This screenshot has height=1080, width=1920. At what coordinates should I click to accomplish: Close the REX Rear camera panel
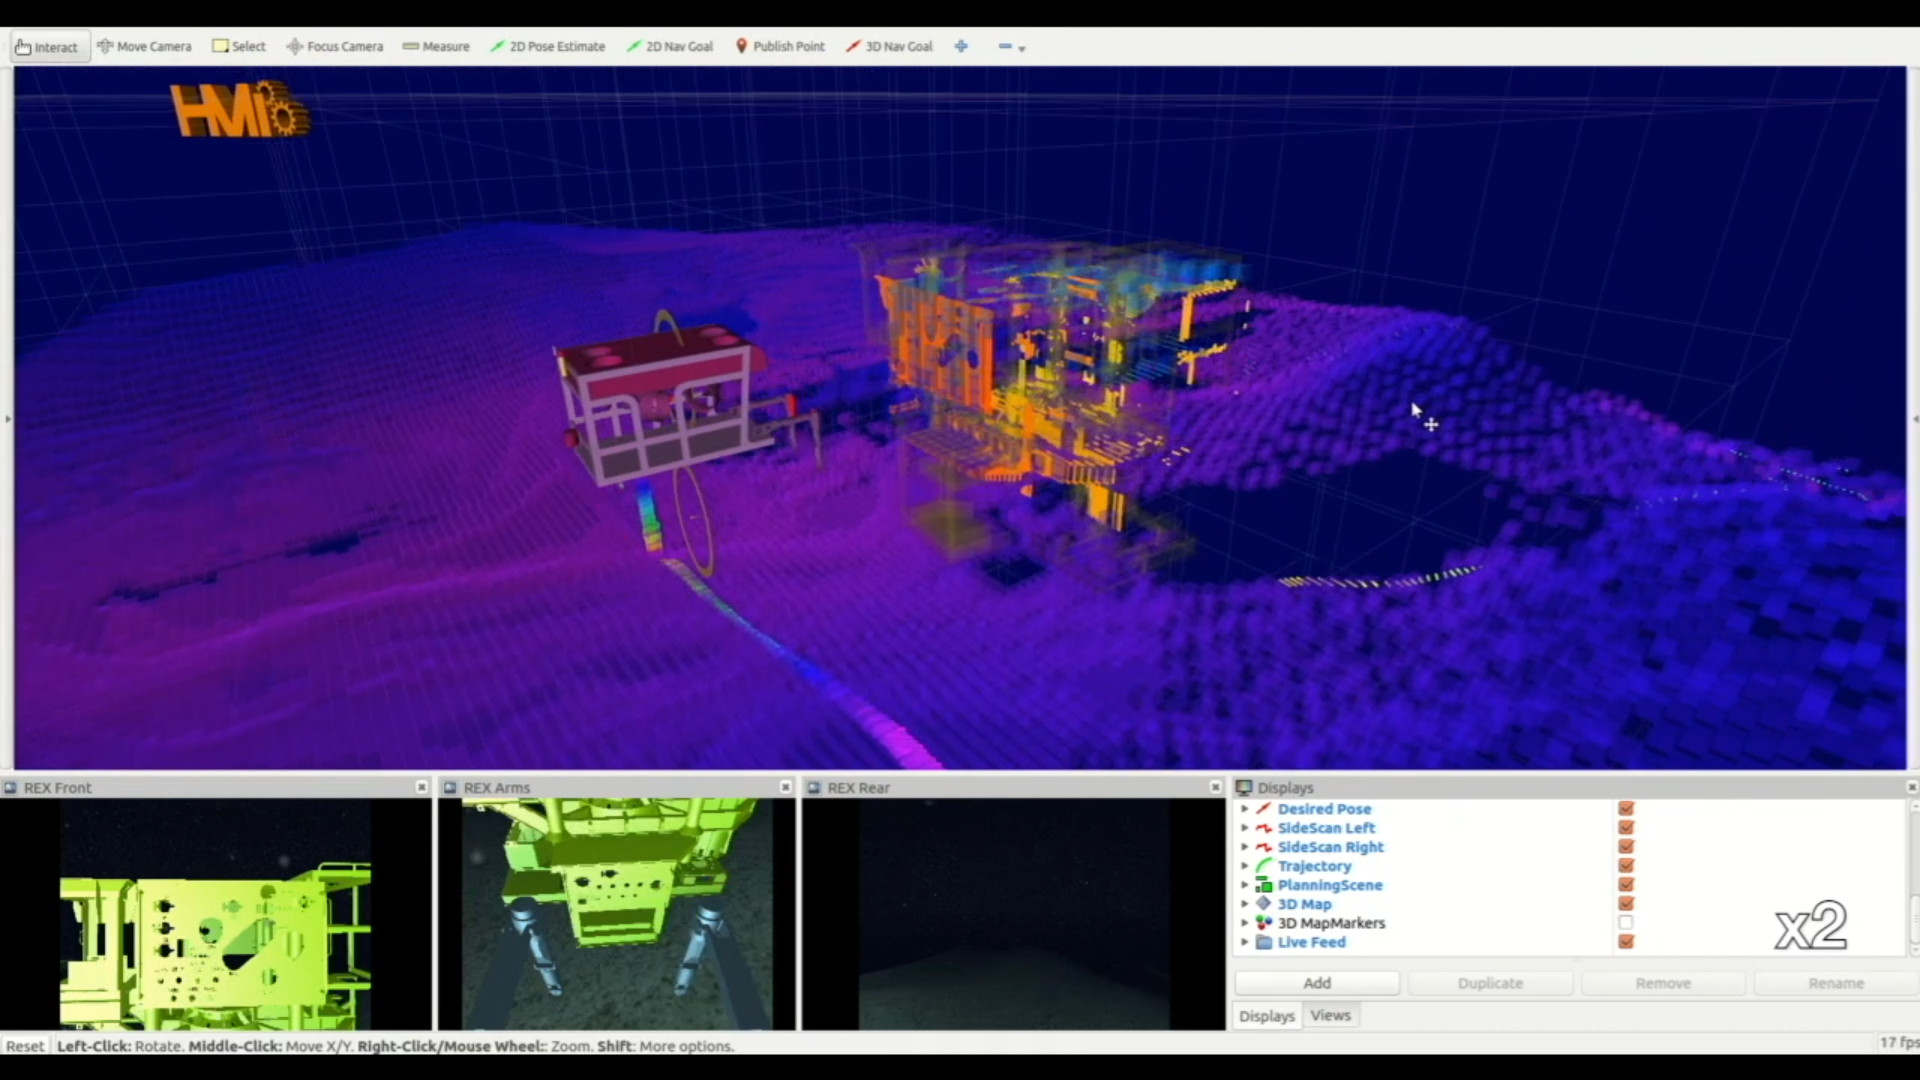pyautogui.click(x=1216, y=788)
